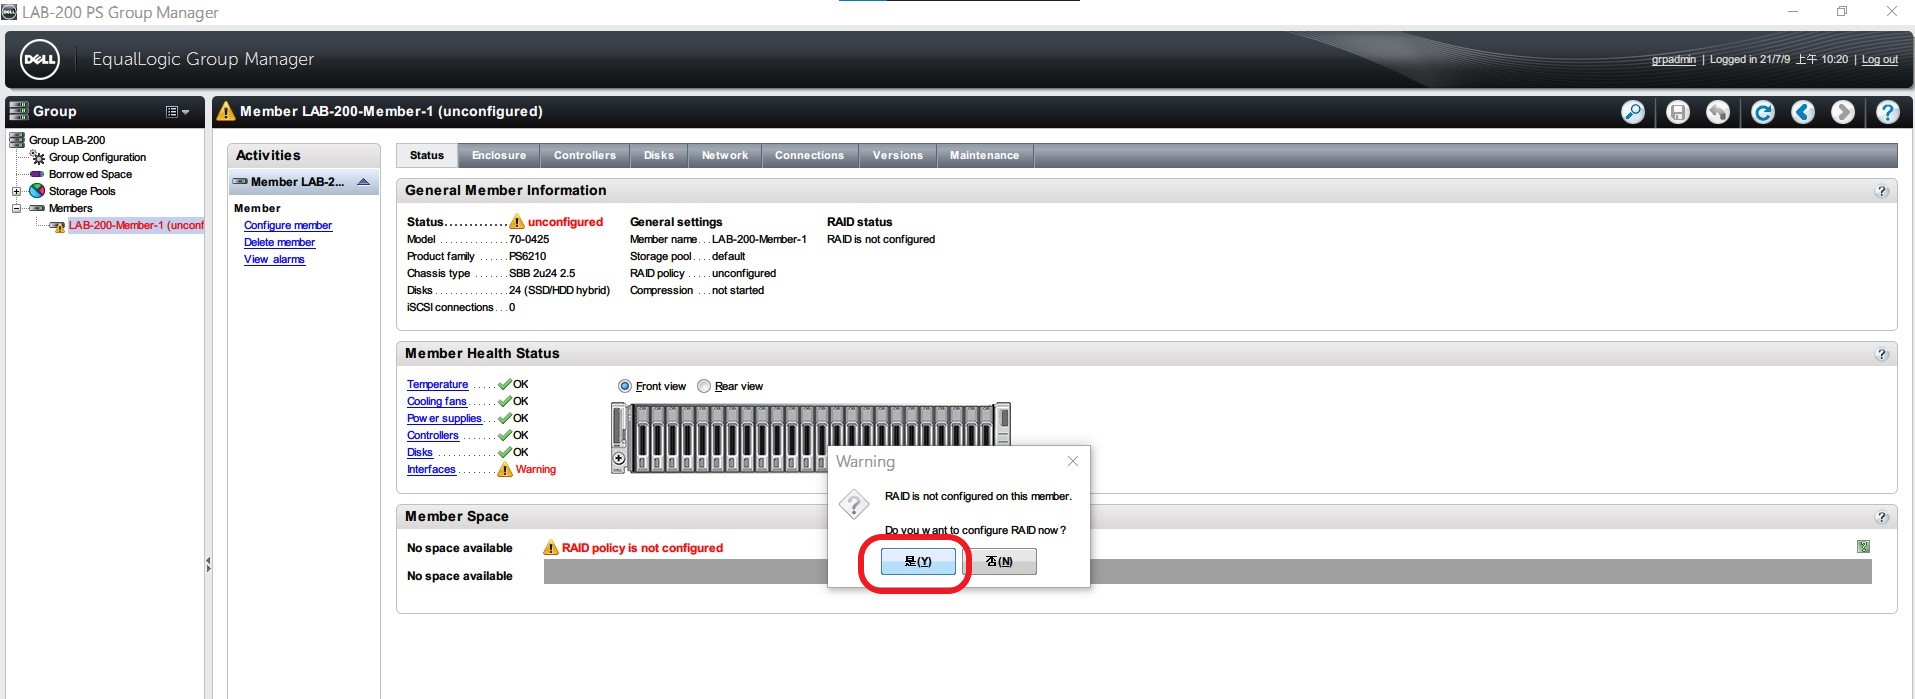Click the warning triangle in member title bar
The height and width of the screenshot is (699, 1915).
point(226,111)
